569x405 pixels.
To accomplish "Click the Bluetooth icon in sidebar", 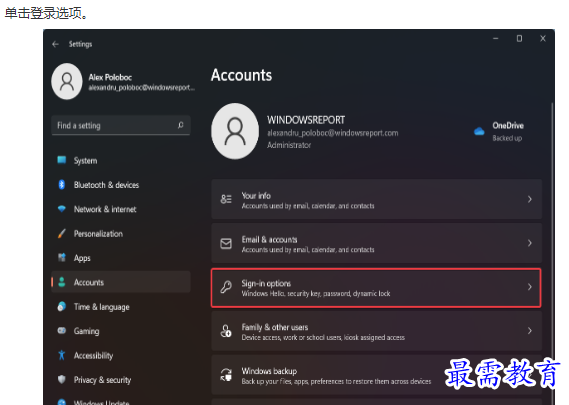I will [x=62, y=184].
